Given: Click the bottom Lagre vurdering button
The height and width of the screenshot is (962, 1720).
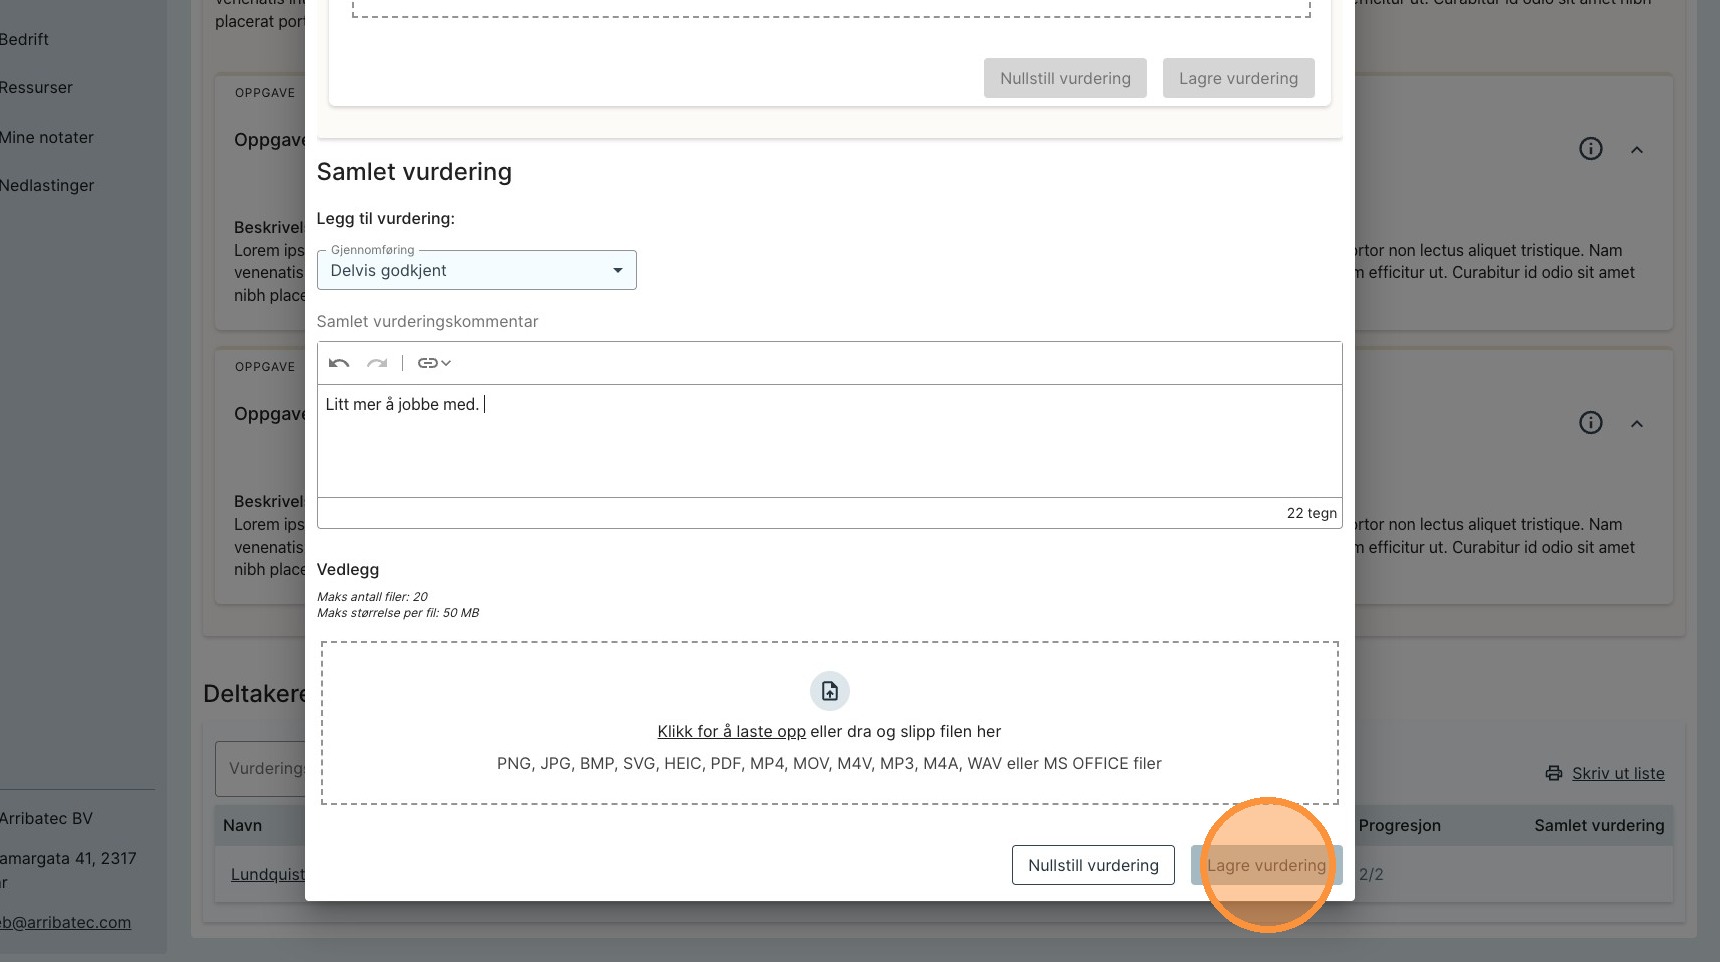Looking at the screenshot, I should [1266, 865].
